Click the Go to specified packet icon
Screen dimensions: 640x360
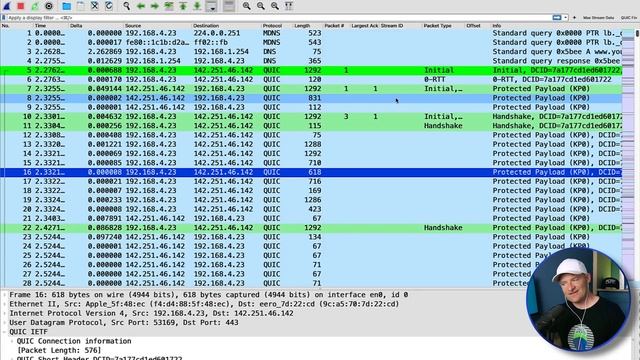pyautogui.click(x=169, y=6)
